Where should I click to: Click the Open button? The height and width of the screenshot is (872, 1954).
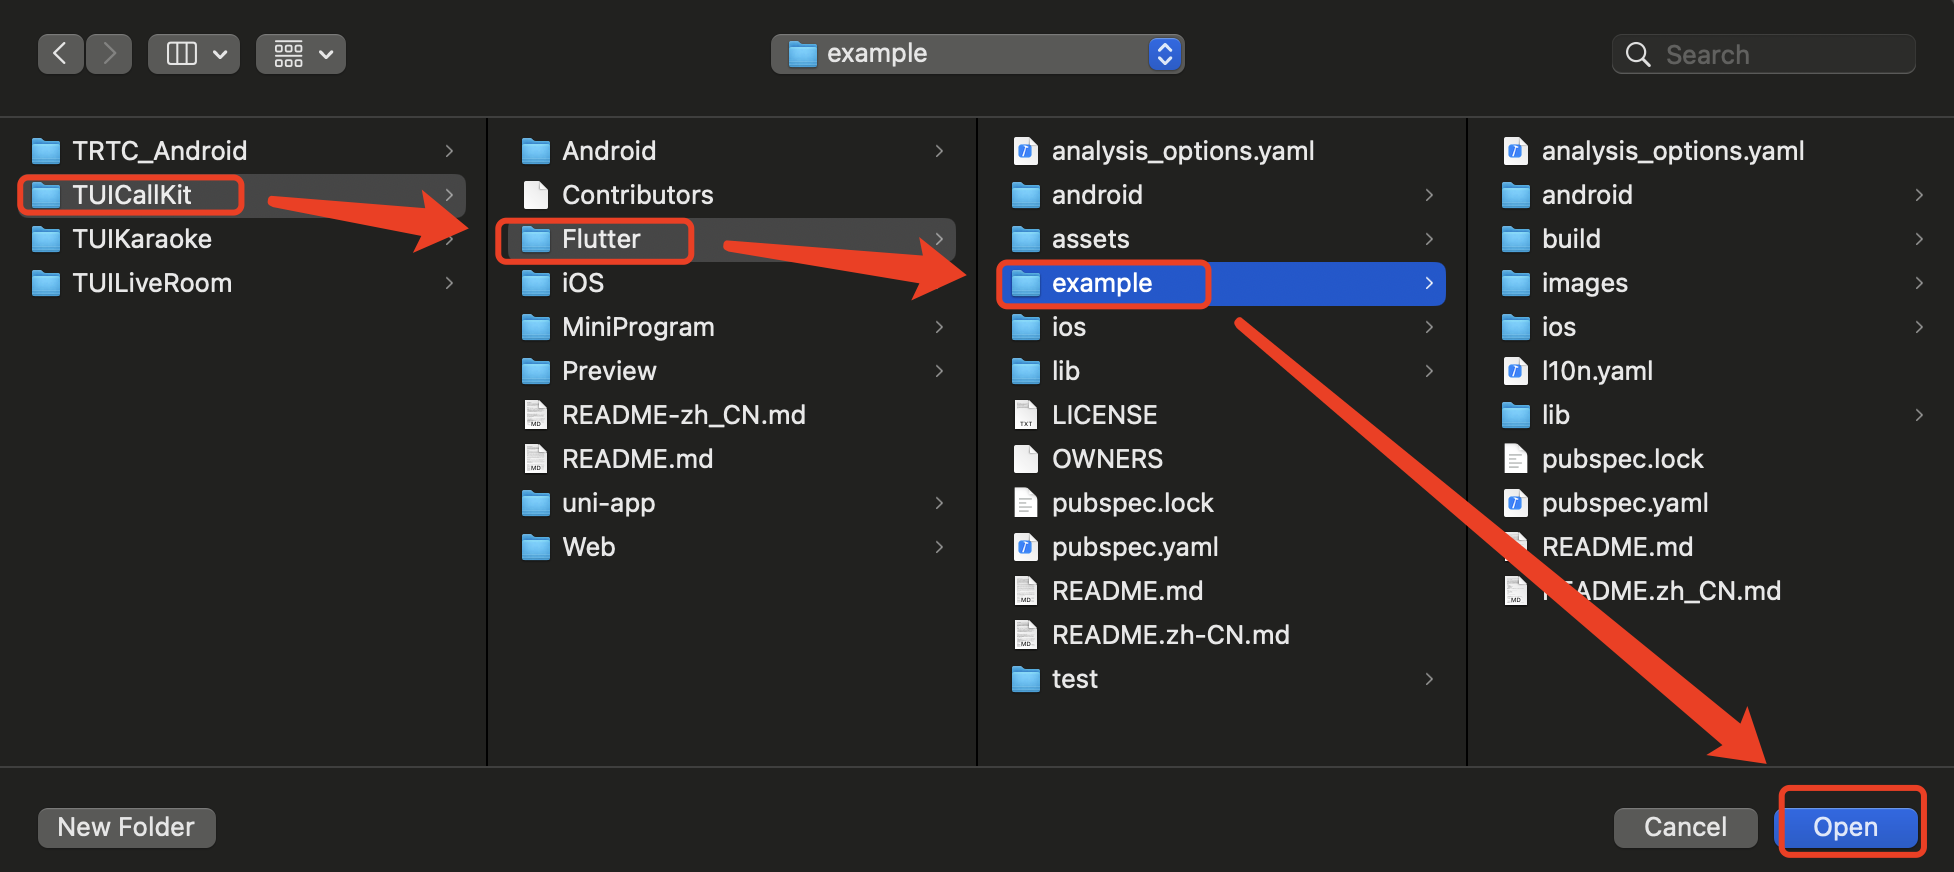(x=1845, y=827)
